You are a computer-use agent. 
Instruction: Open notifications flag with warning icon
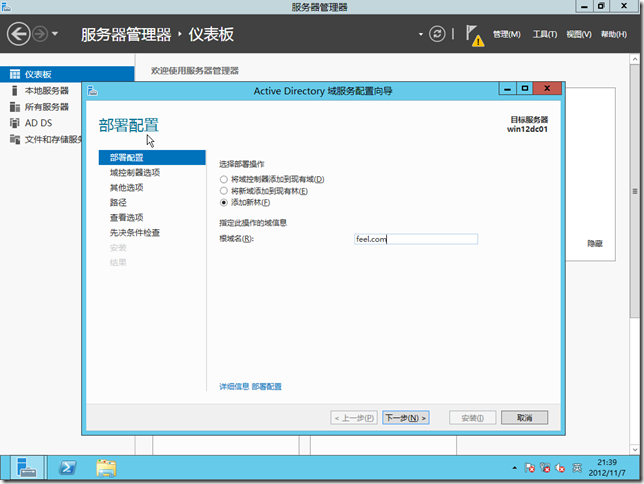click(x=474, y=35)
